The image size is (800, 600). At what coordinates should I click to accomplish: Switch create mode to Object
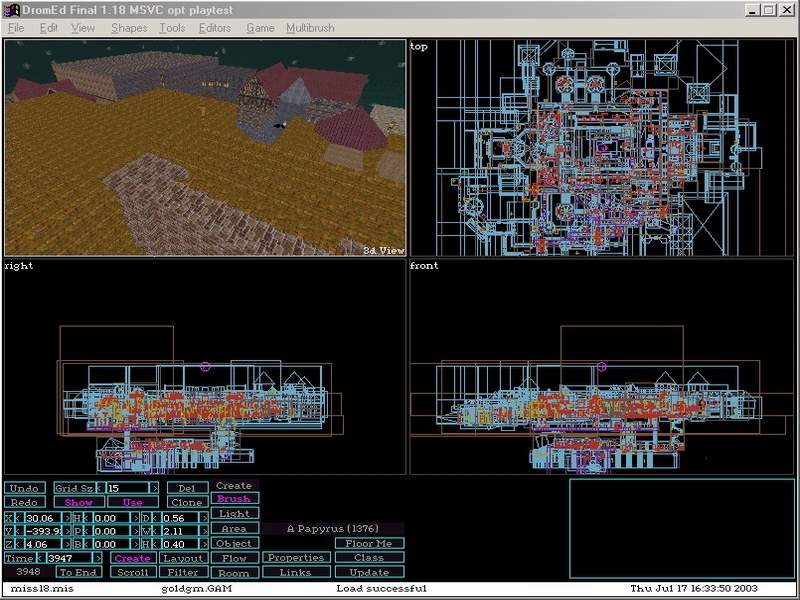(234, 543)
